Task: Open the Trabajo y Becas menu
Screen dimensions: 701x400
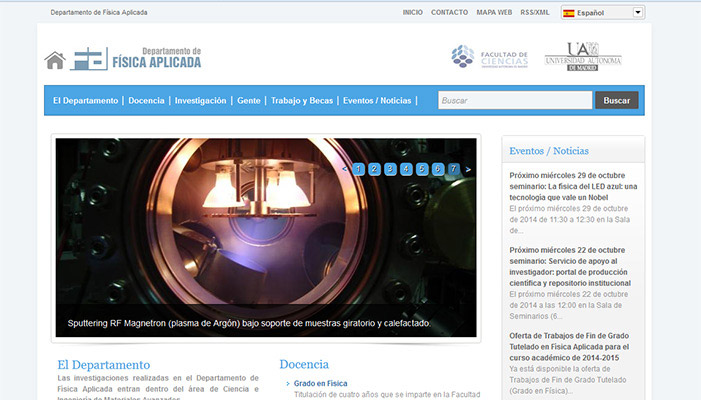Action: (x=300, y=101)
